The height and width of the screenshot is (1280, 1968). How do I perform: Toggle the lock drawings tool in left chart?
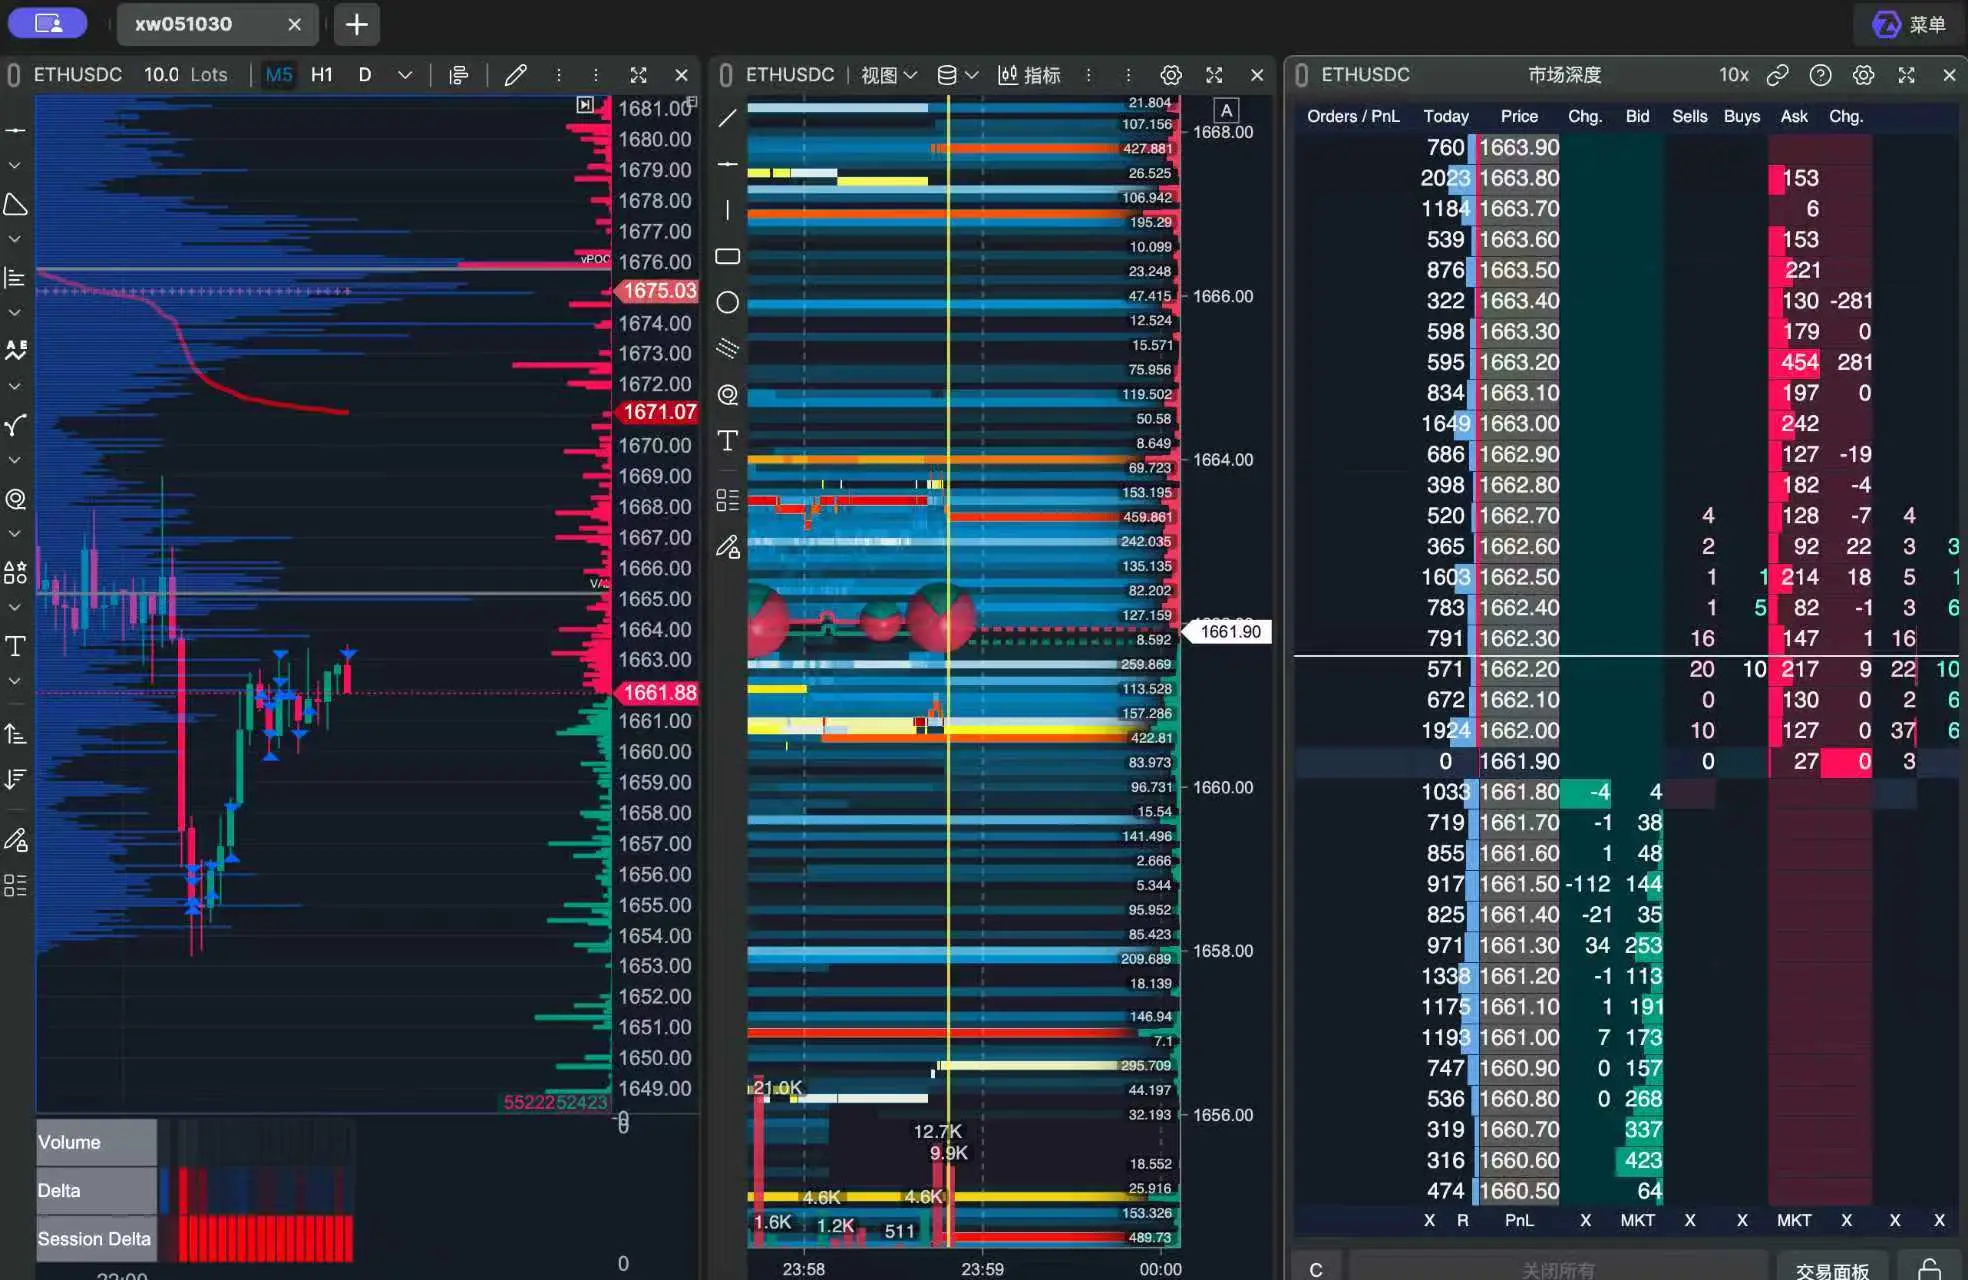15,839
